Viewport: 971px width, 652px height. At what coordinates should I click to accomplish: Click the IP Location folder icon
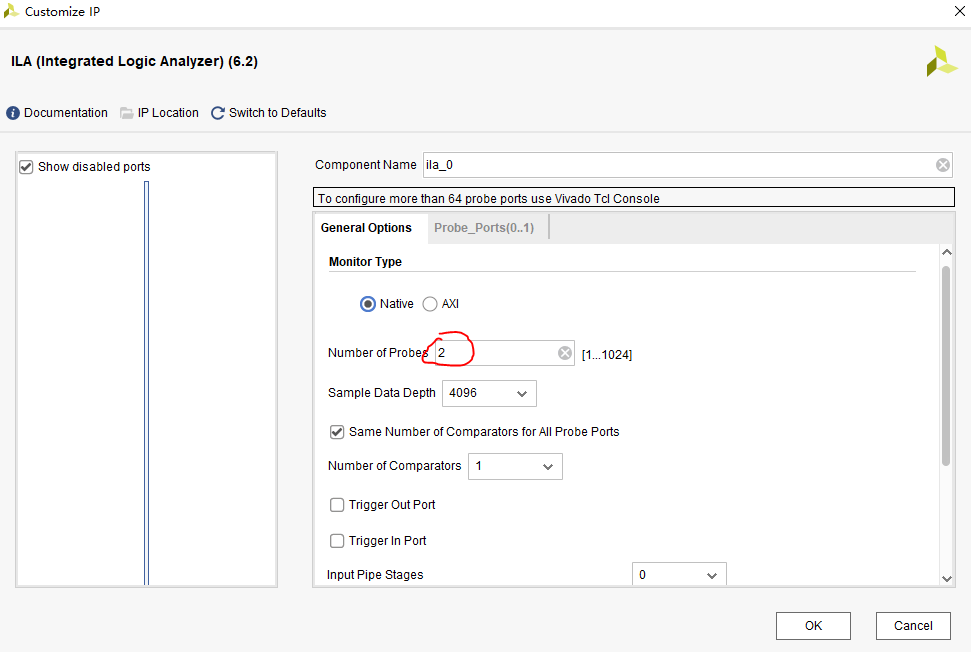point(127,113)
